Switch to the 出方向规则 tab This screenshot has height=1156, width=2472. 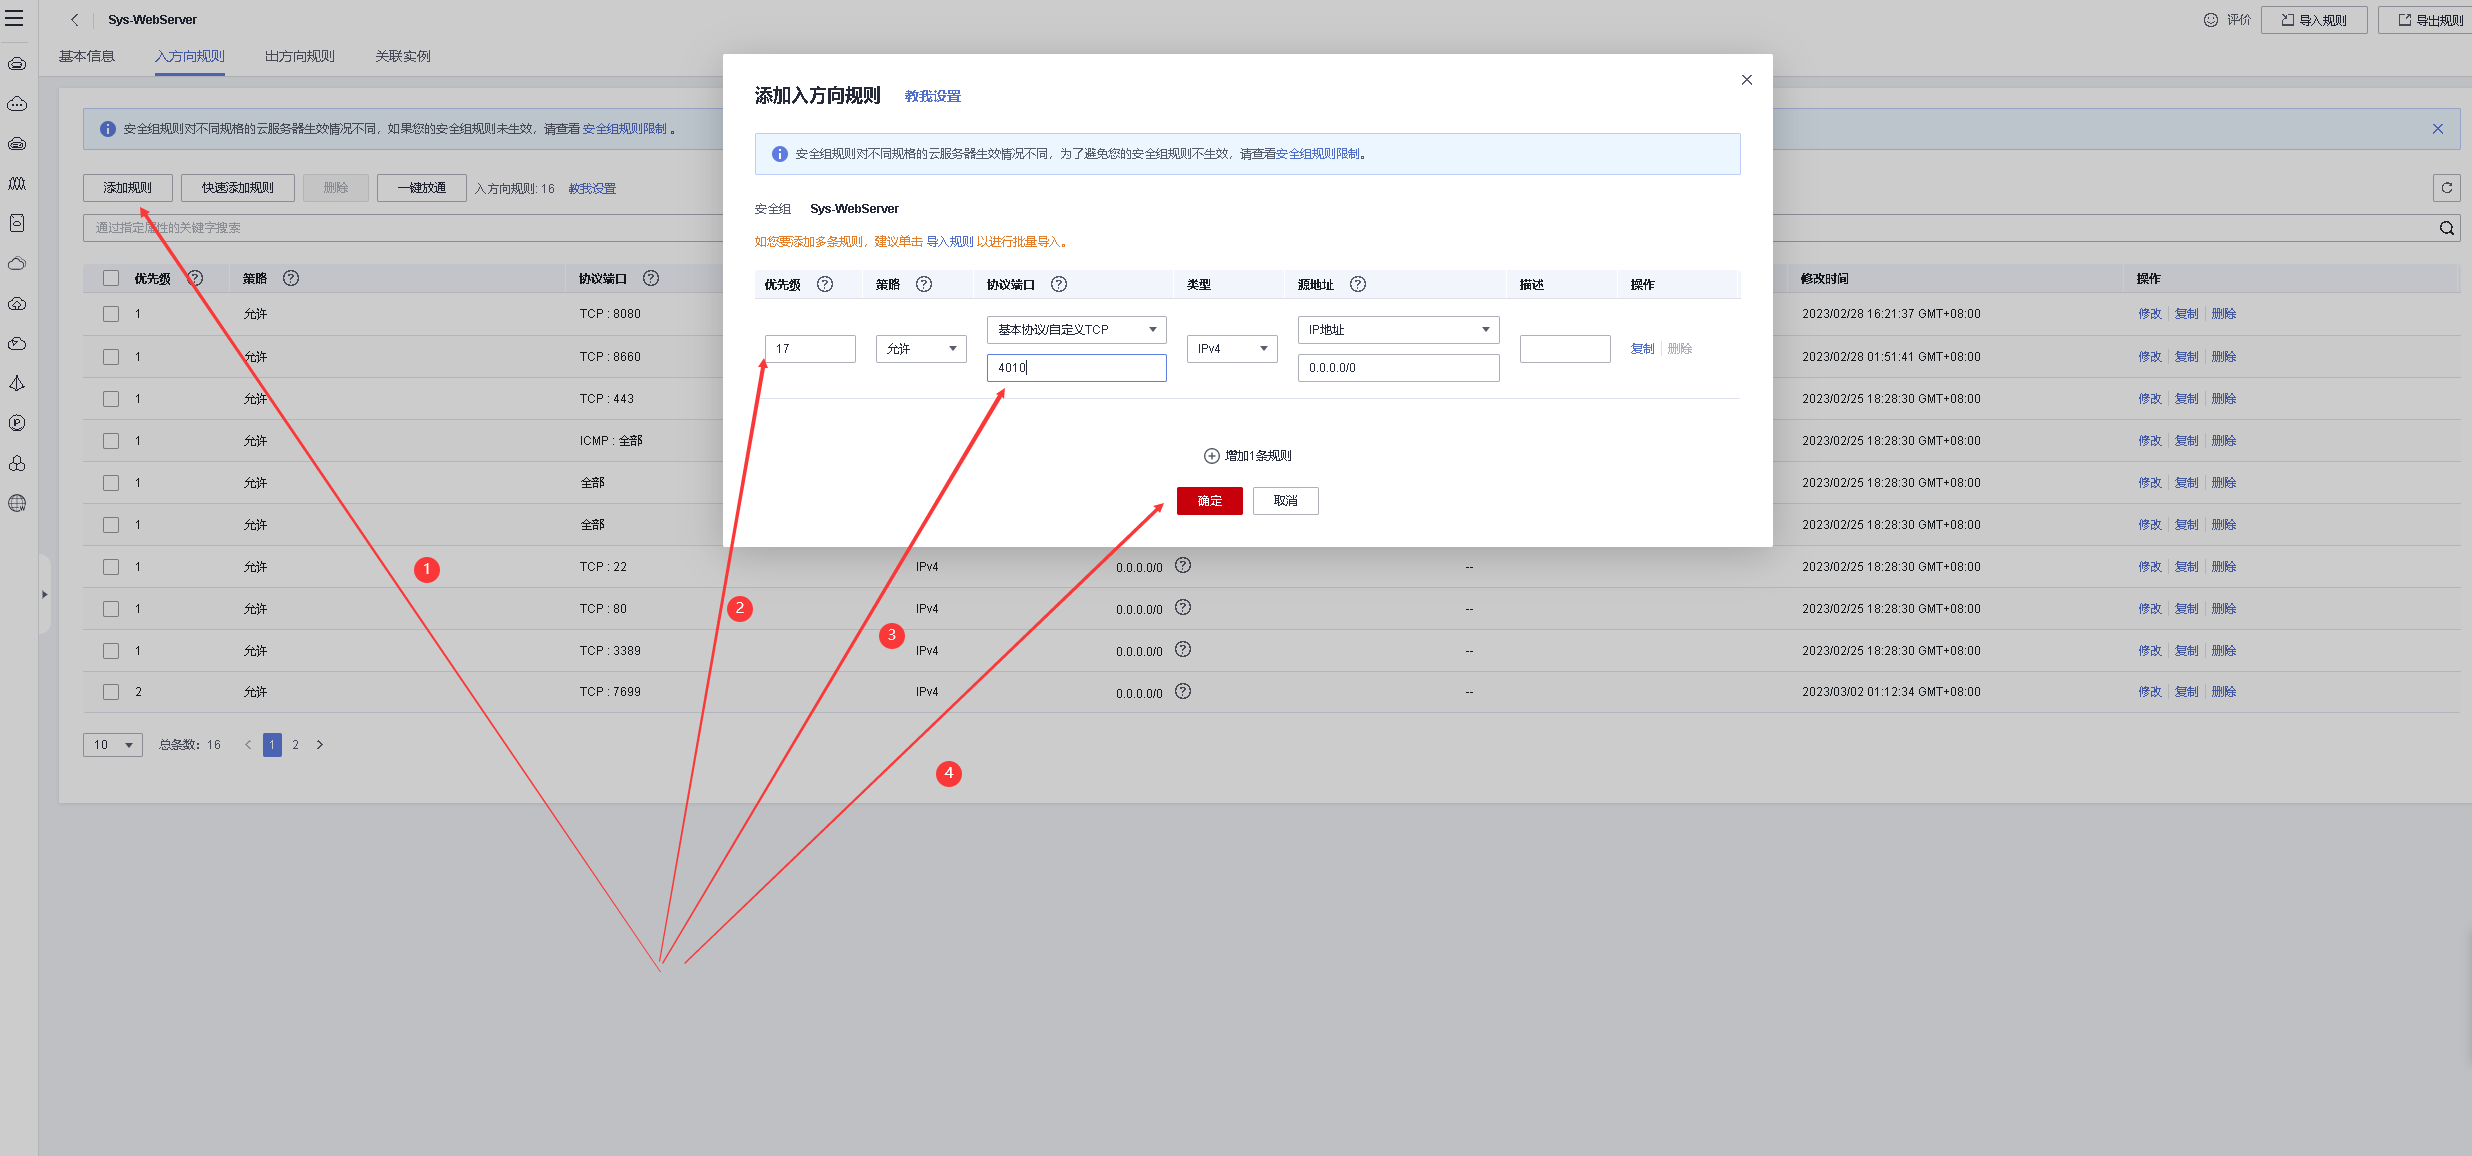(299, 56)
